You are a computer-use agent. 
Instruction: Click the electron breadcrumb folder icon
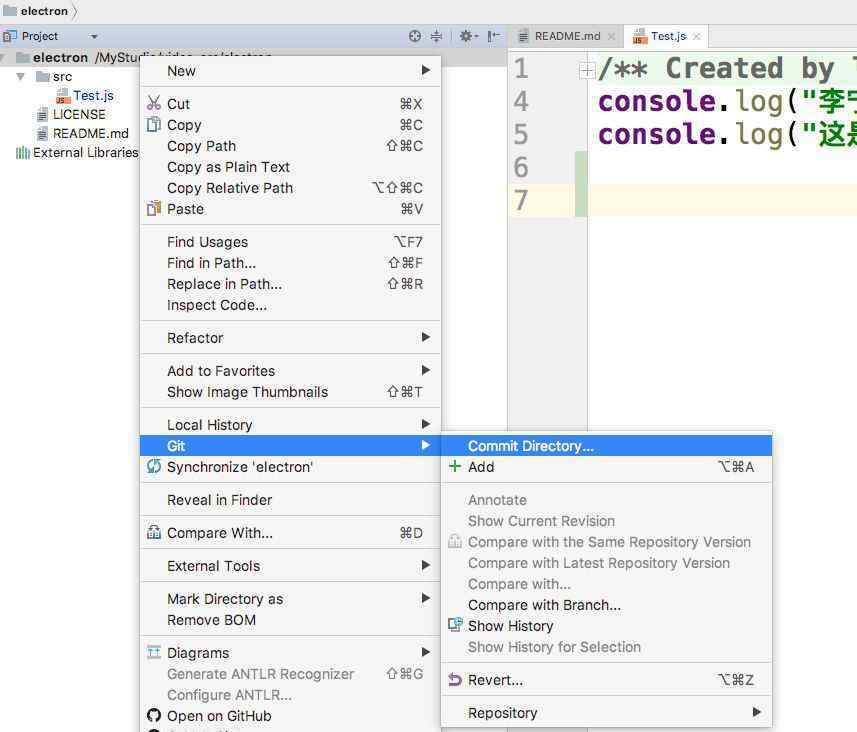tap(10, 10)
